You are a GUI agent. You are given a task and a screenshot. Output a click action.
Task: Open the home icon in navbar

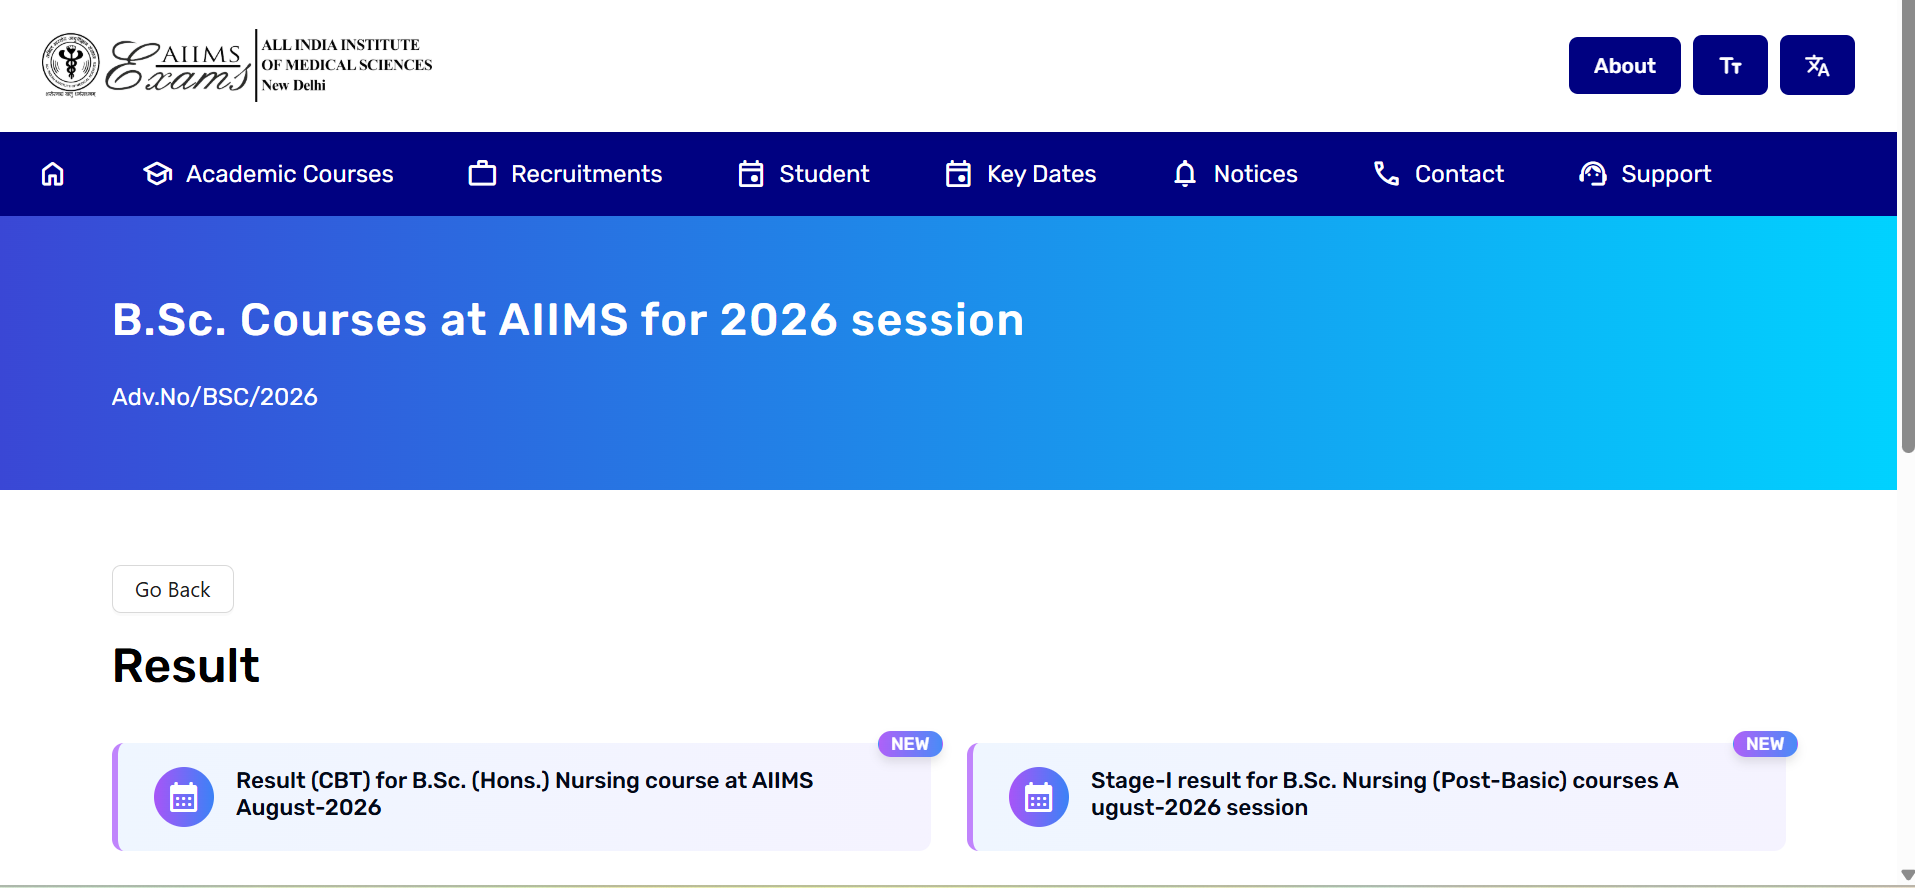click(x=53, y=174)
